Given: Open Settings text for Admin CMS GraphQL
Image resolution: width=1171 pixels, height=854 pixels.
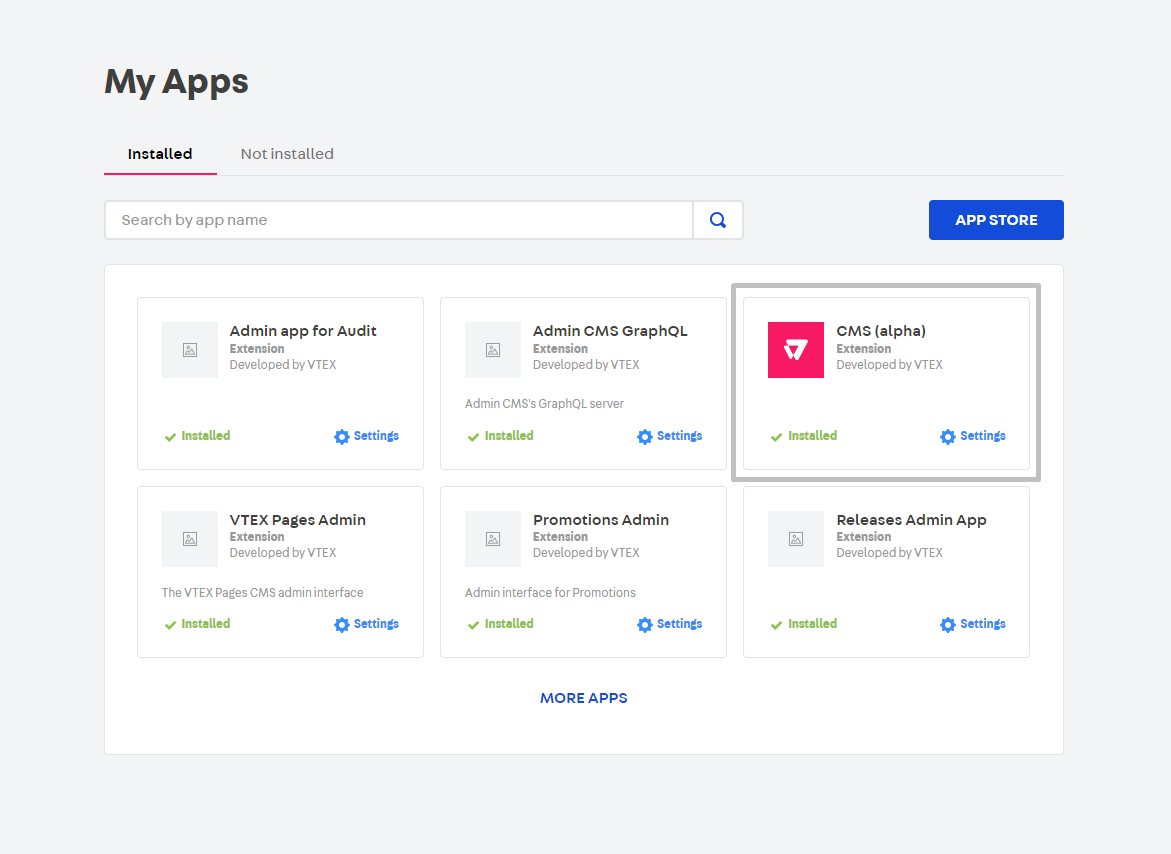Looking at the screenshot, I should tap(680, 436).
